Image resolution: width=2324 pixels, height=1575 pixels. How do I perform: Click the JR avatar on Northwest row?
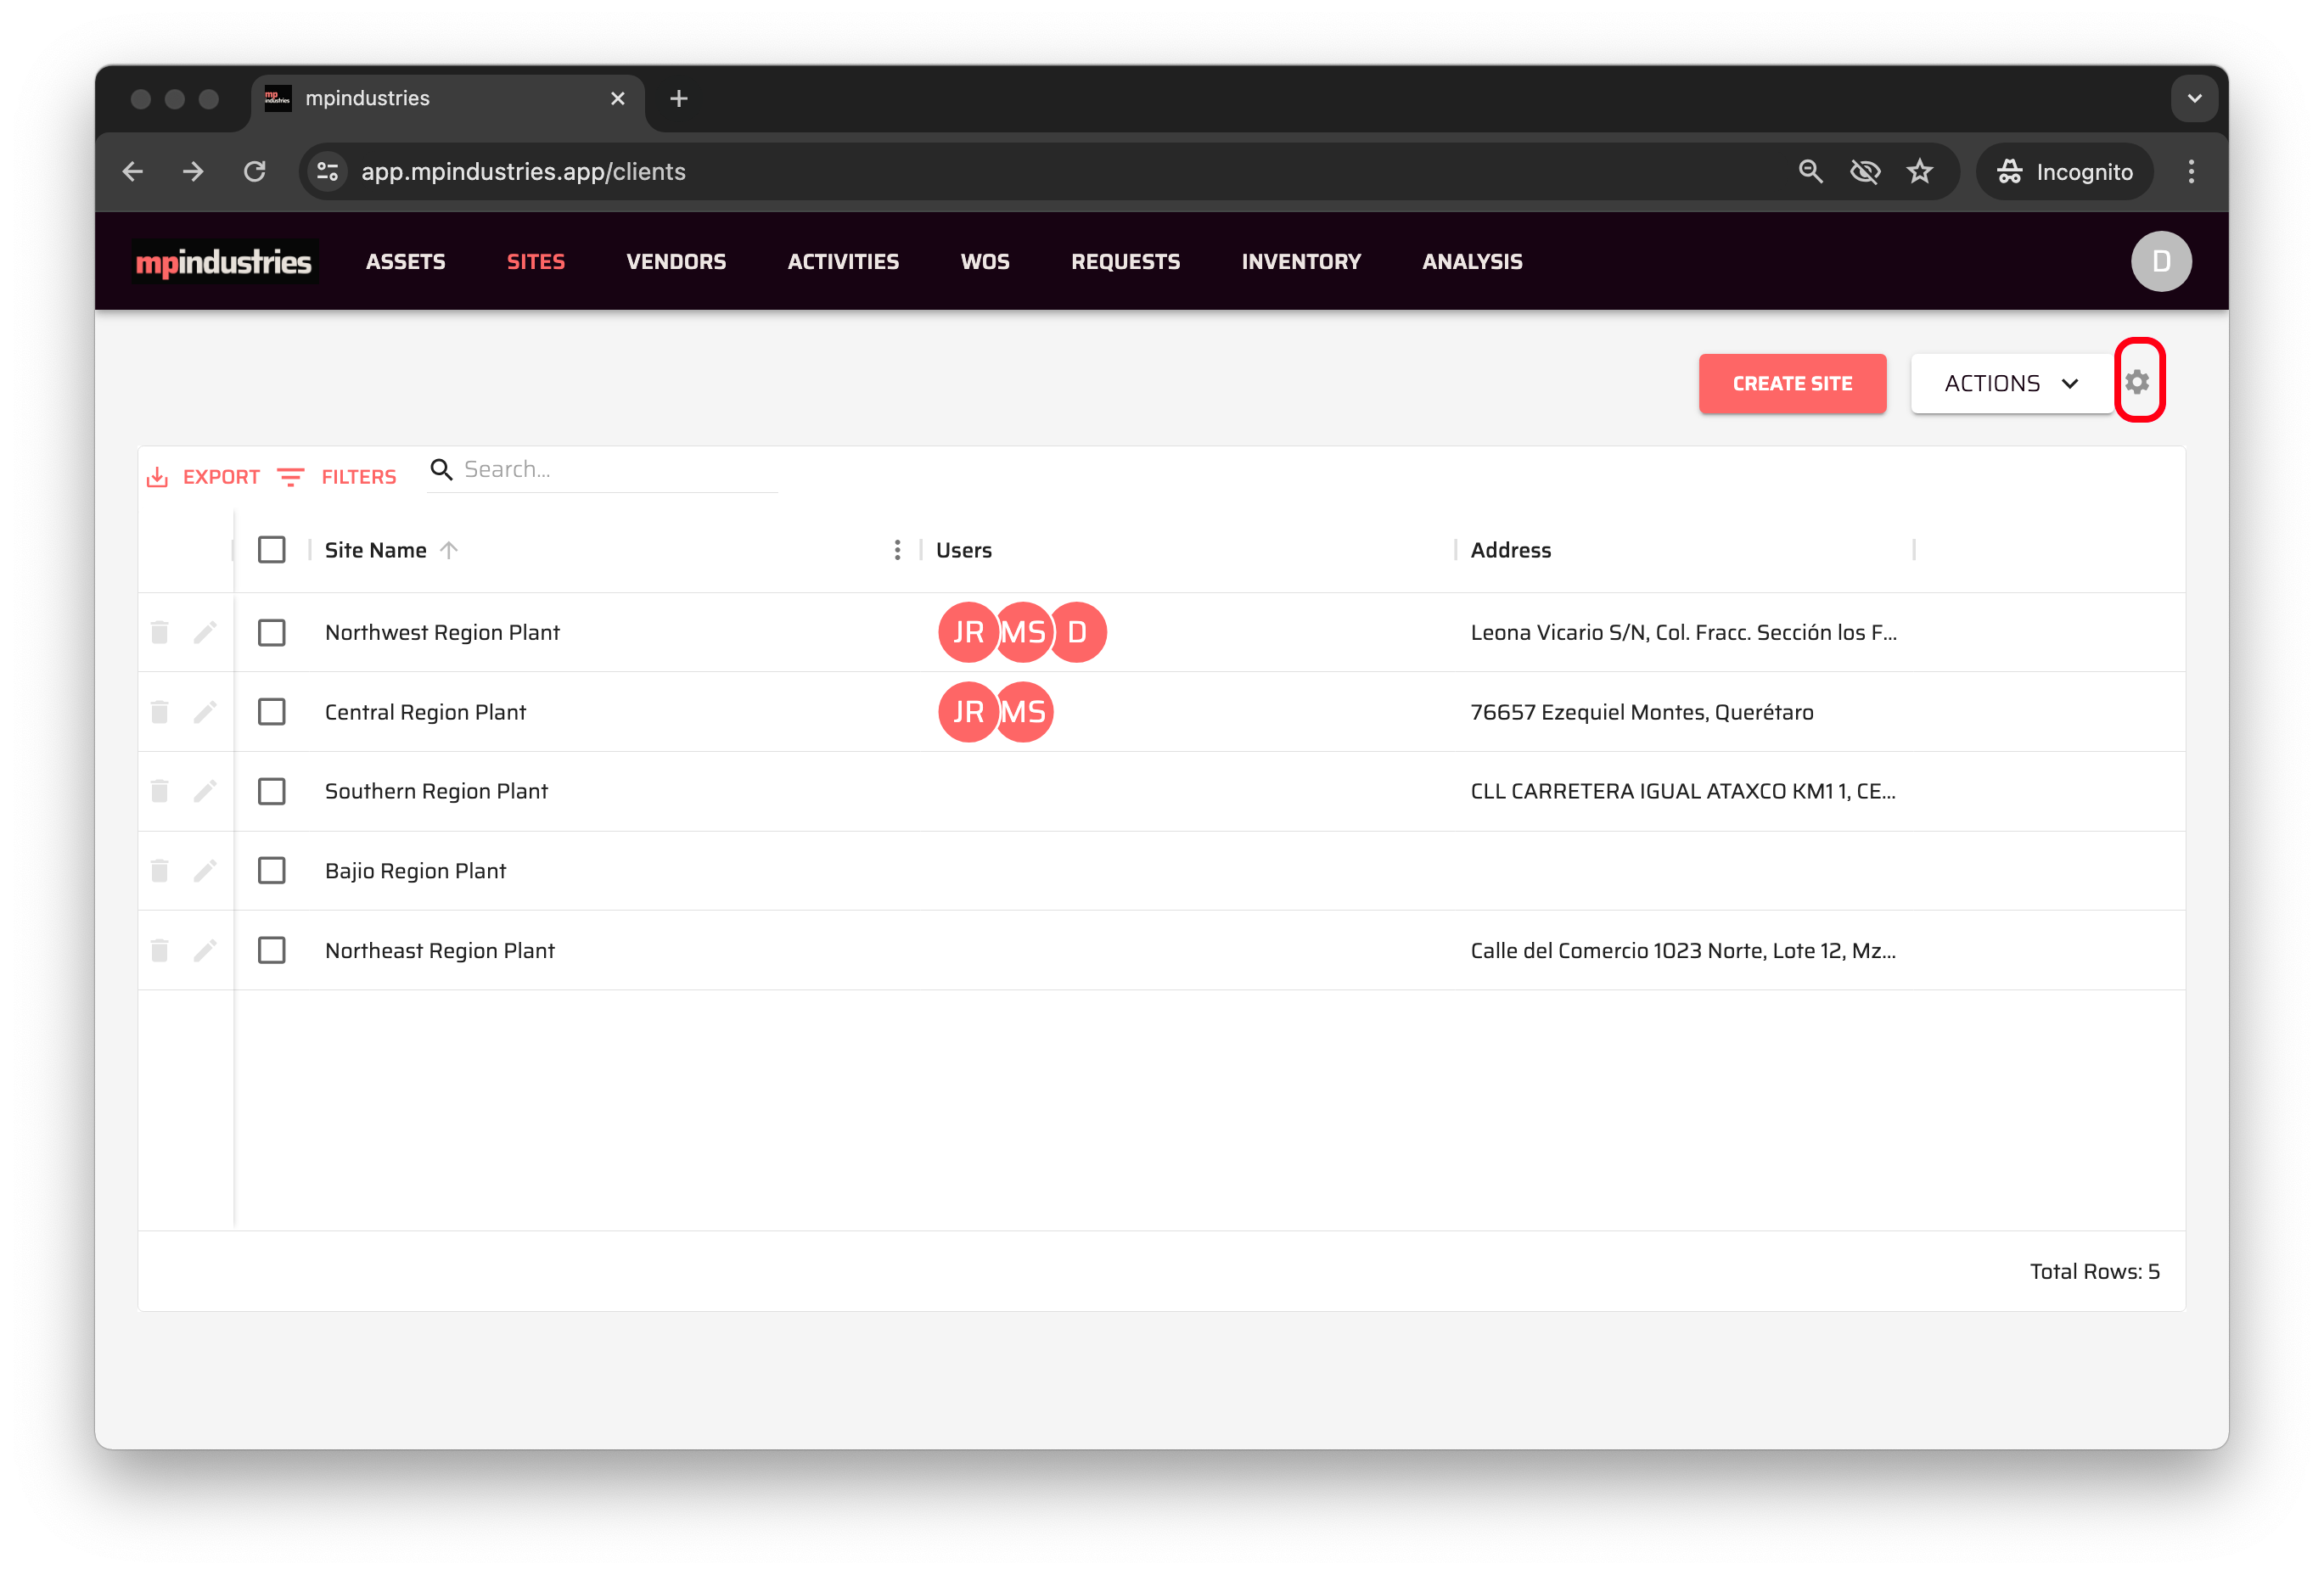[x=967, y=632]
